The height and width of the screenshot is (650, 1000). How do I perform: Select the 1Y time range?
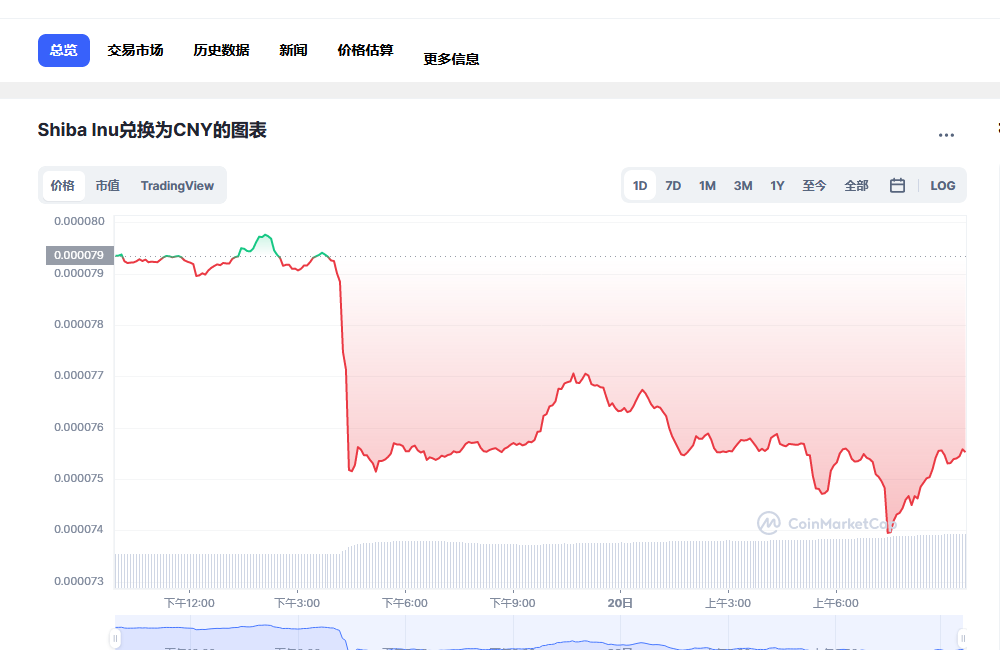(x=777, y=185)
